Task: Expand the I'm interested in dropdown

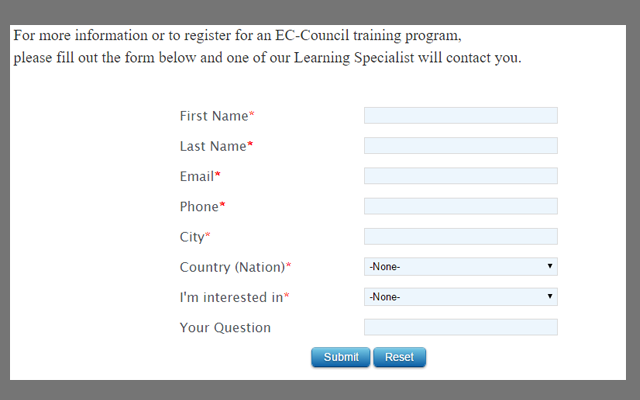Action: coord(460,297)
